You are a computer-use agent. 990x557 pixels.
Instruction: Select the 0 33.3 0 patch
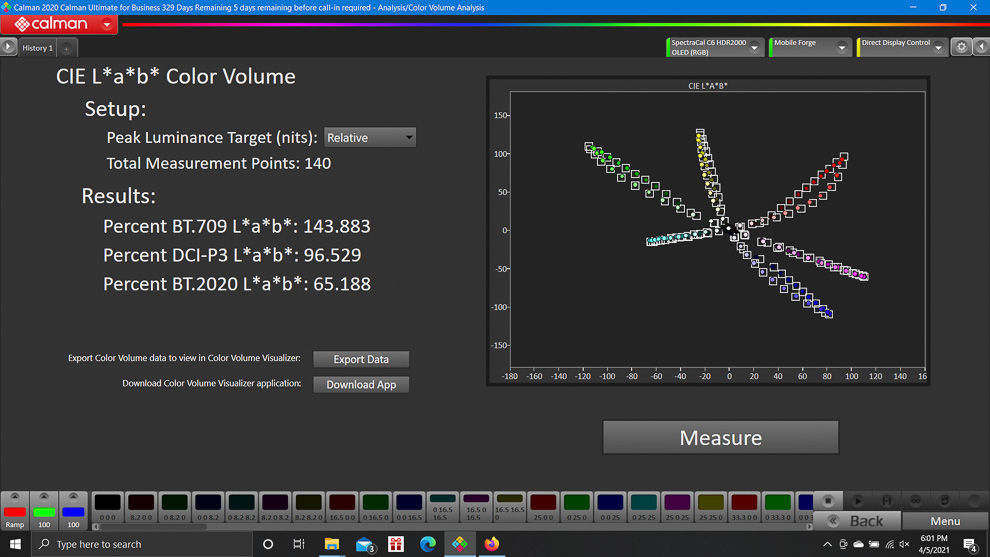777,506
